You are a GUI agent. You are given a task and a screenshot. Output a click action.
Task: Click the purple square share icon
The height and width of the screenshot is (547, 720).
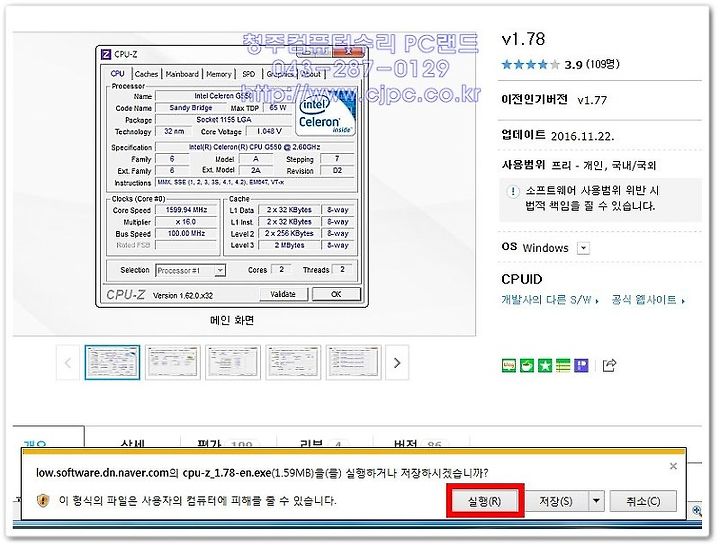tap(581, 366)
